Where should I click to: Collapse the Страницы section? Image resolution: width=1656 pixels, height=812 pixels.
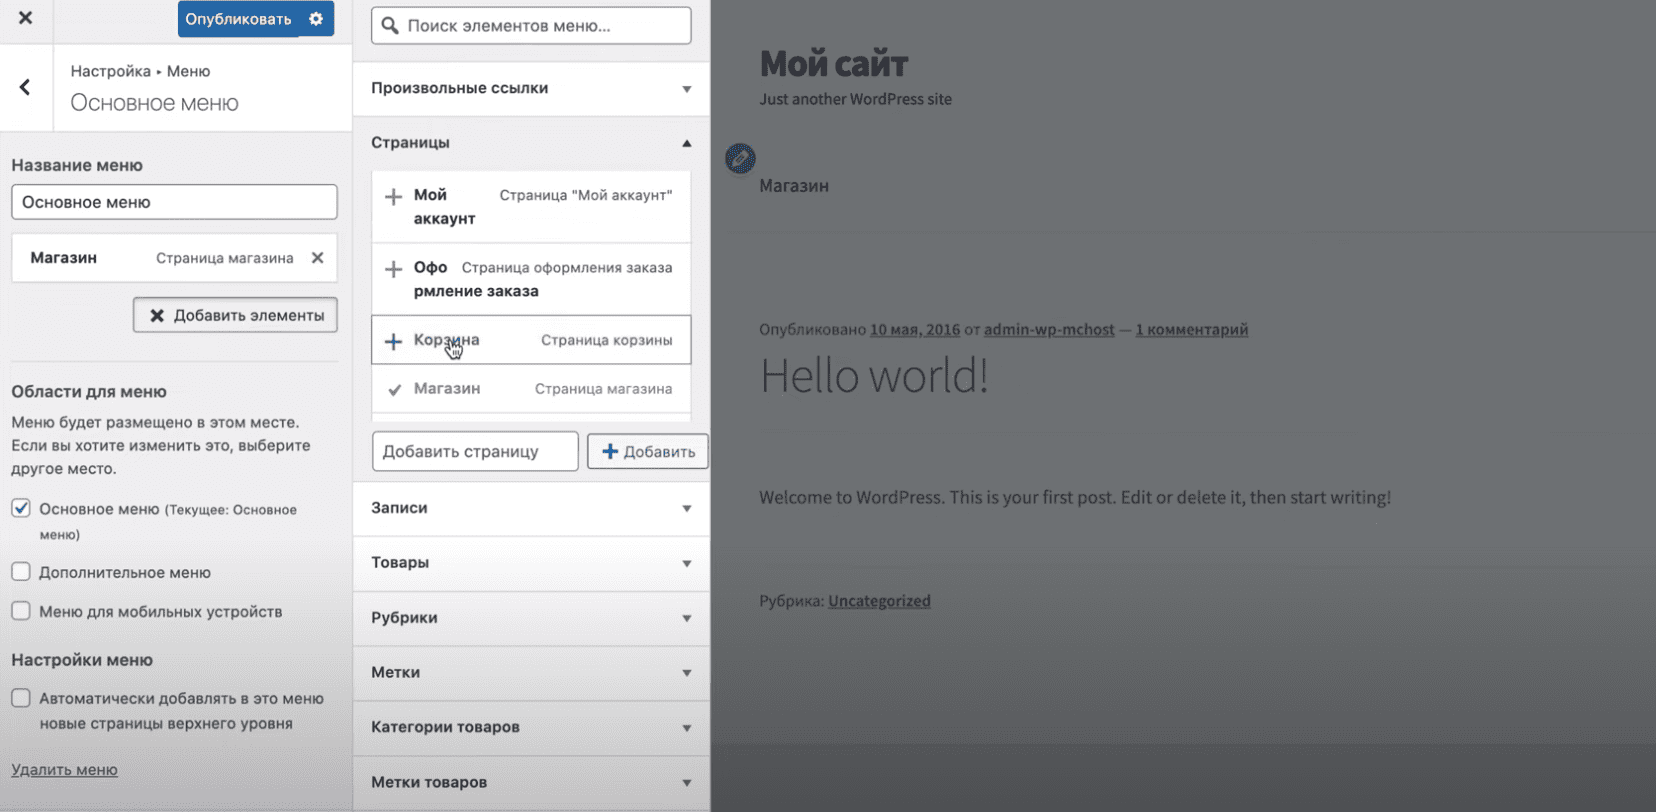pyautogui.click(x=531, y=143)
